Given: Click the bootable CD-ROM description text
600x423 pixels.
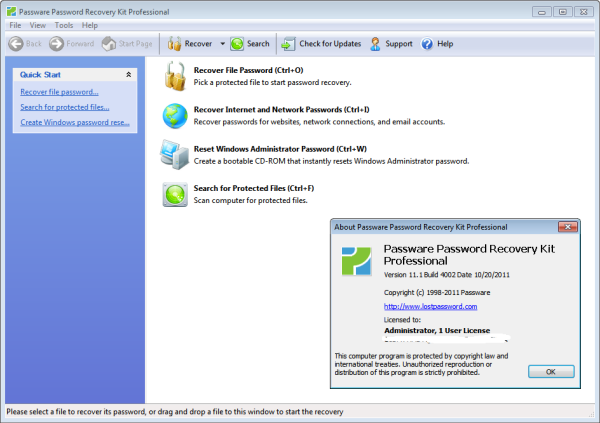Looking at the screenshot, I should pos(331,161).
